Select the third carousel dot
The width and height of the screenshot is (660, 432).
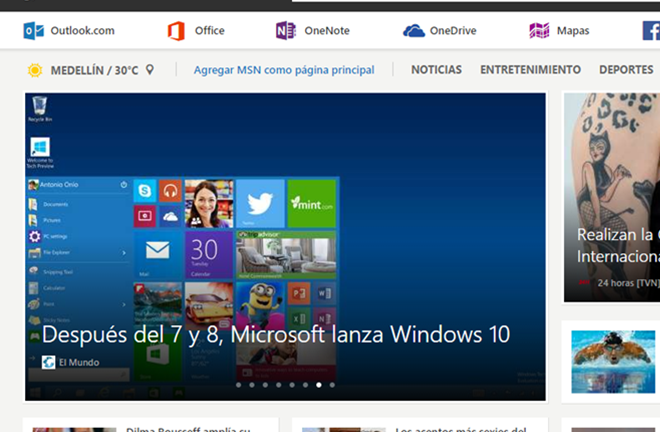(x=265, y=385)
